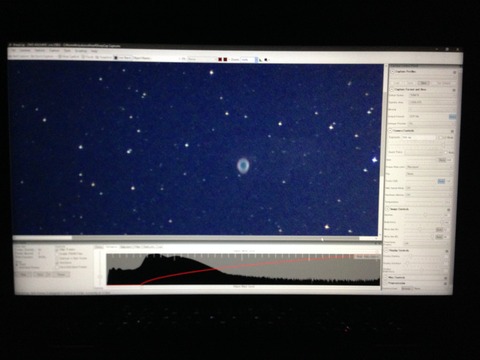Click the button at the histogram's top right
The width and height of the screenshot is (480, 360).
pos(367,256)
